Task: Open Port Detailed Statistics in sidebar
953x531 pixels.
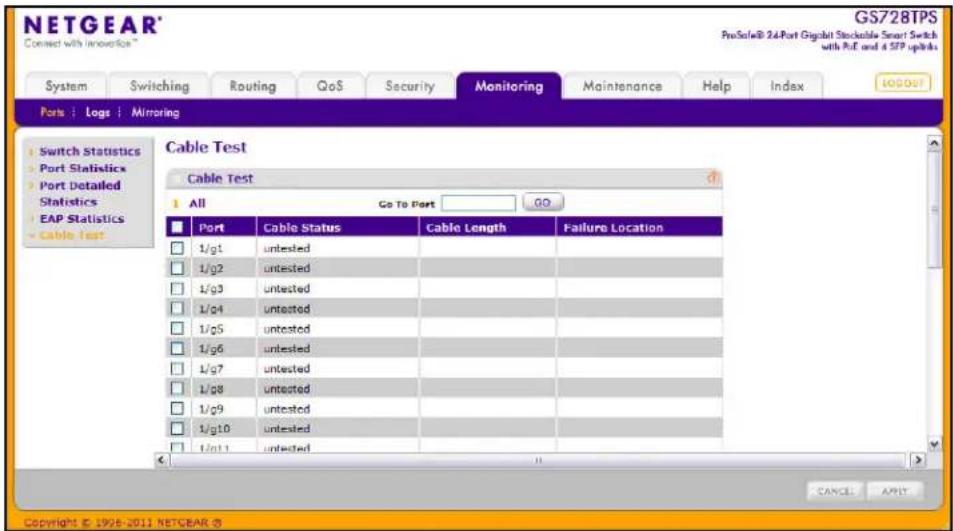Action: pos(80,193)
